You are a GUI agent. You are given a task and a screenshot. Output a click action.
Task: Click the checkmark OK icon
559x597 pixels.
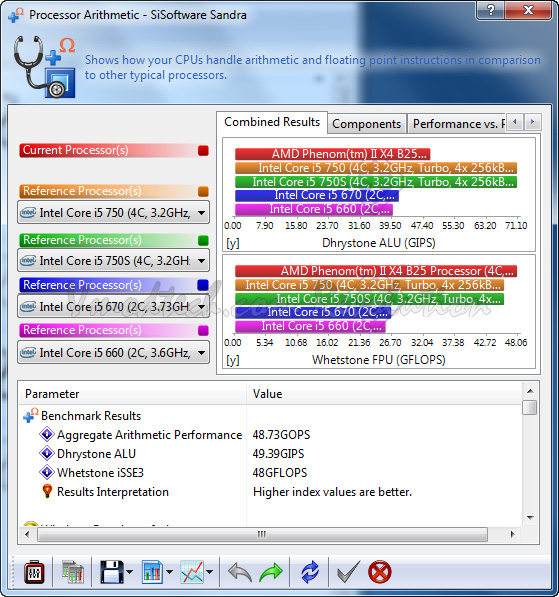348,572
